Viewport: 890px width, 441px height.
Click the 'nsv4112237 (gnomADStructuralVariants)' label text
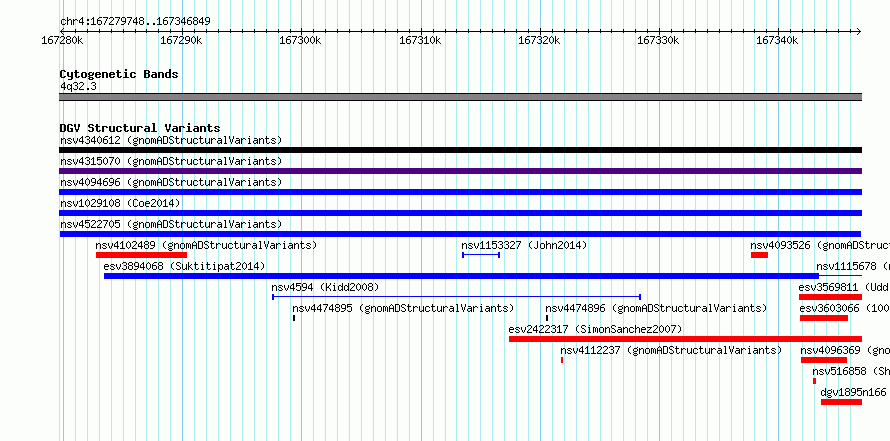tap(671, 350)
